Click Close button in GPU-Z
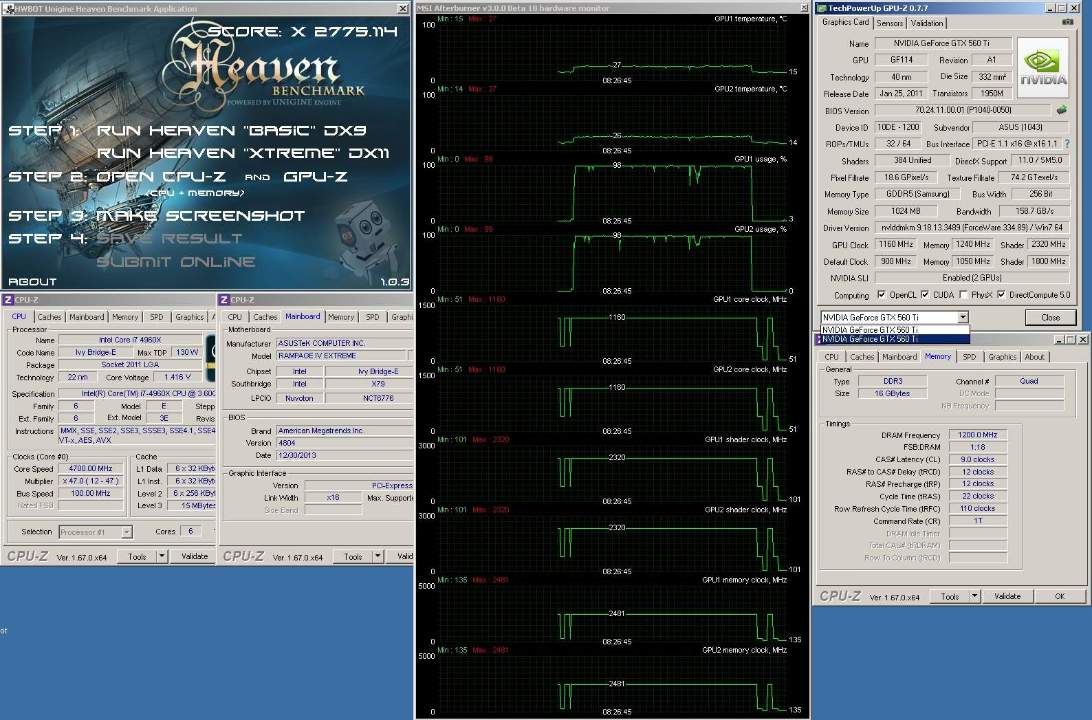This screenshot has height=720, width=1092. click(x=1050, y=318)
